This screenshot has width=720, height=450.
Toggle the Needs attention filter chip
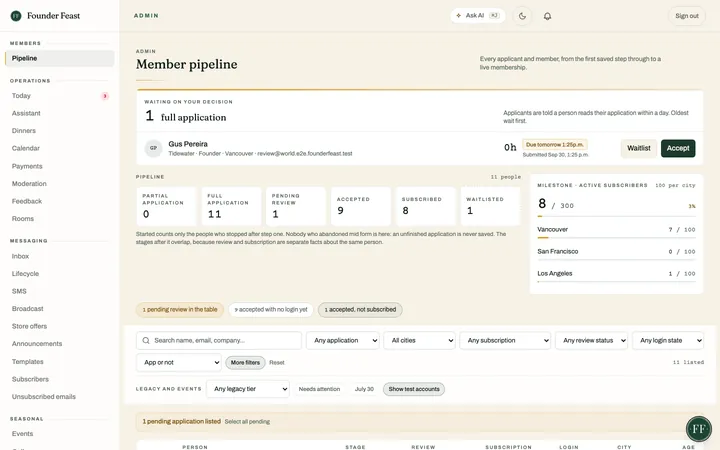click(319, 389)
